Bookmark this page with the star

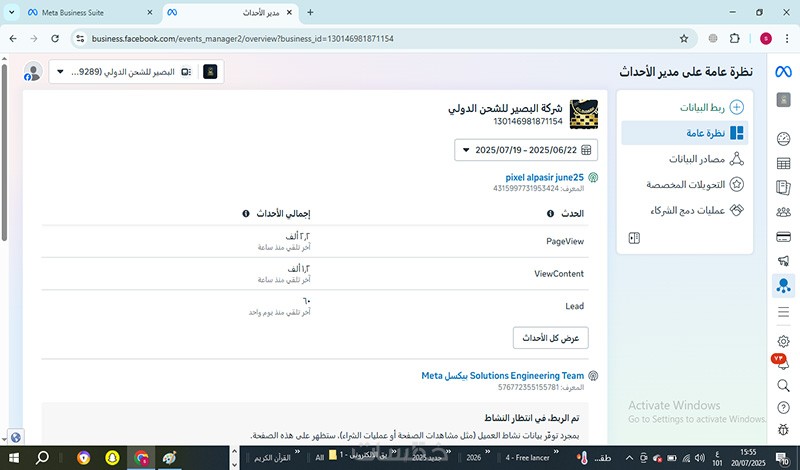click(684, 38)
